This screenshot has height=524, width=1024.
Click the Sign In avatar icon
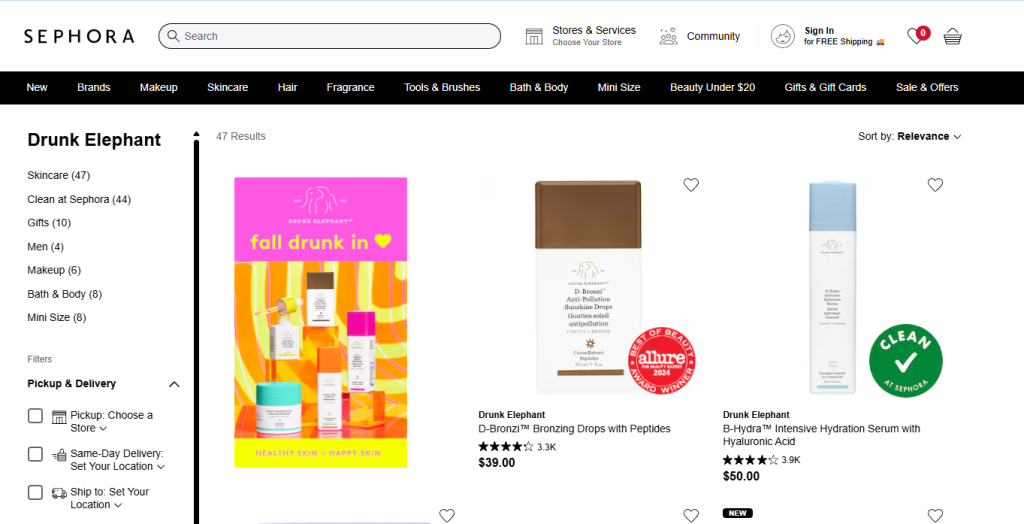783,36
